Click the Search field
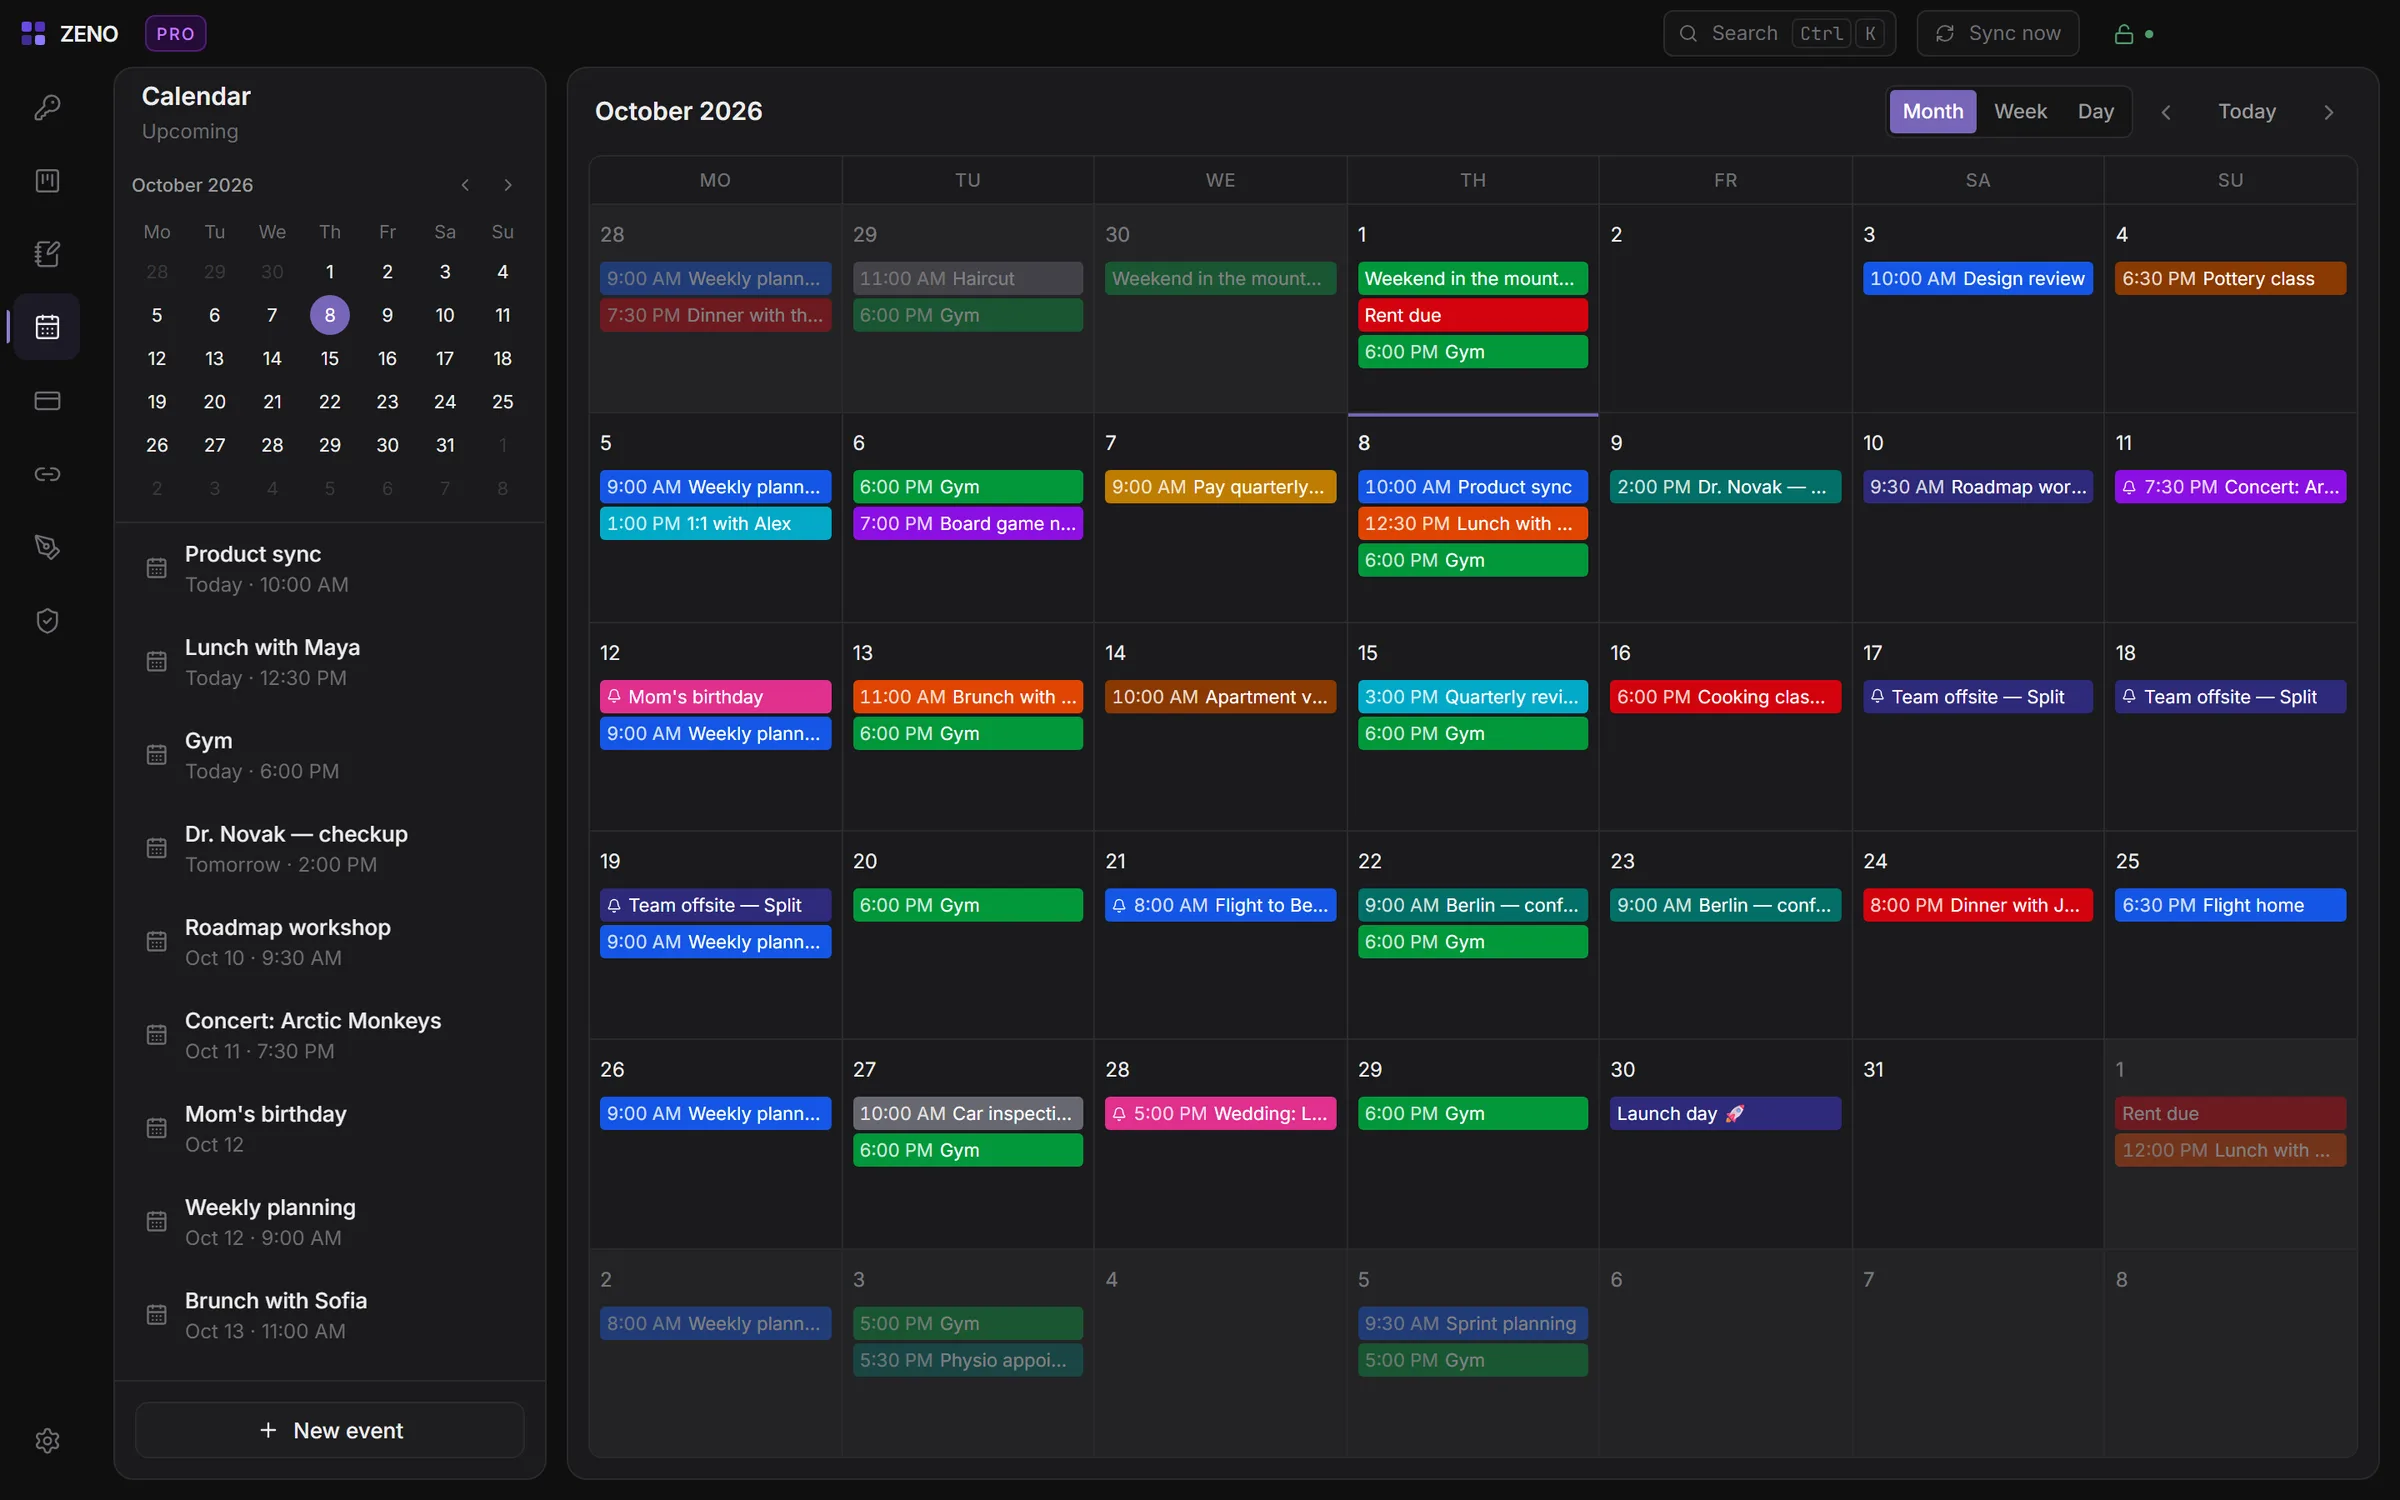The image size is (2400, 1500). coord(1779,34)
